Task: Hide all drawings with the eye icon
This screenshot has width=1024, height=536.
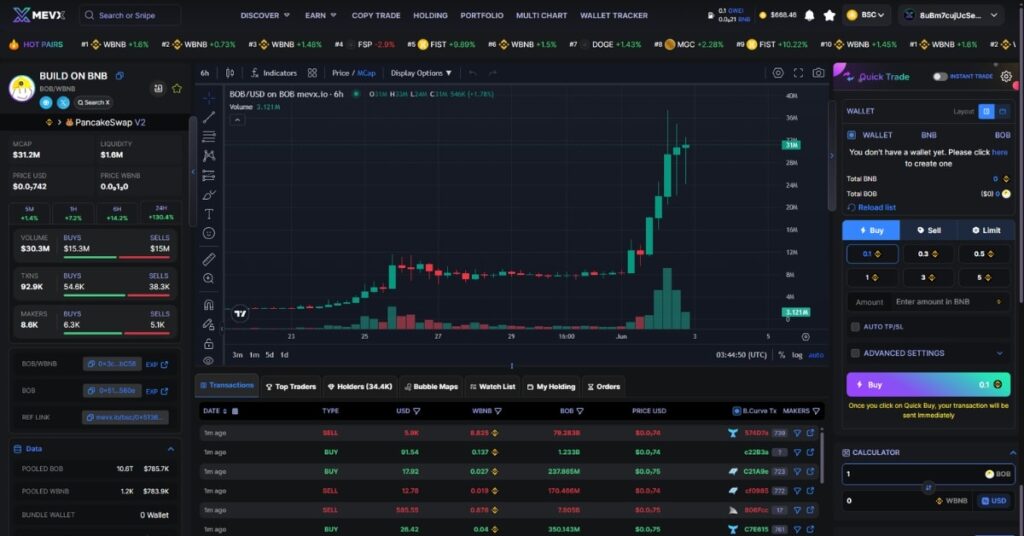Action: (x=208, y=360)
